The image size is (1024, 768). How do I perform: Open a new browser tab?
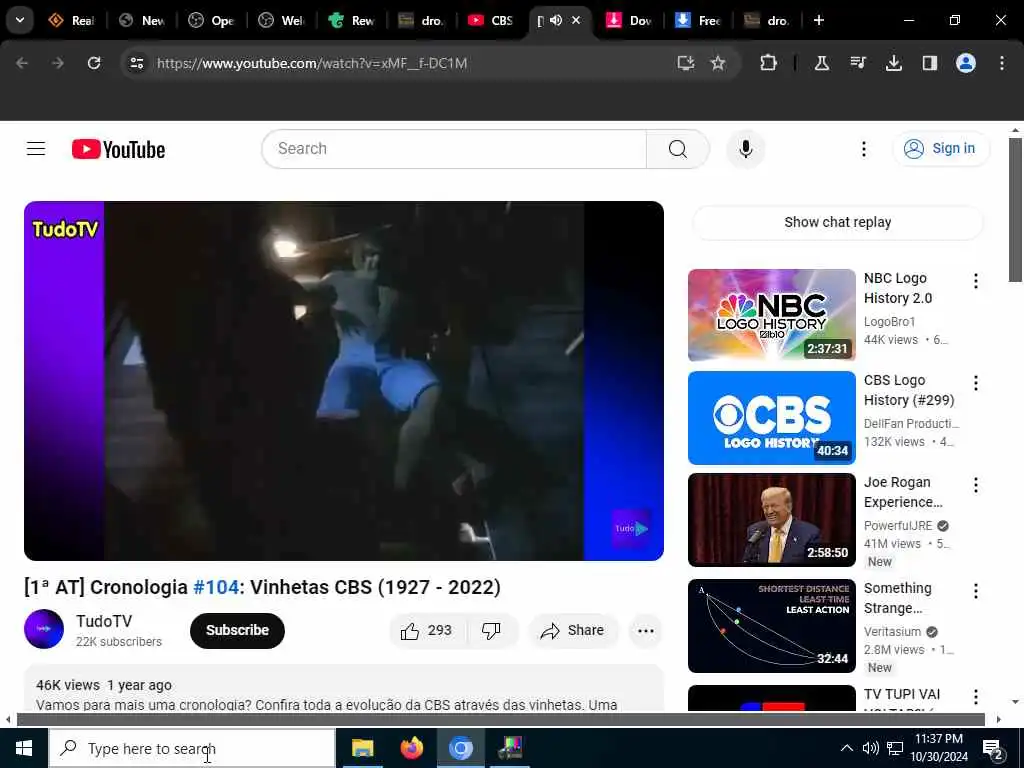tap(818, 20)
